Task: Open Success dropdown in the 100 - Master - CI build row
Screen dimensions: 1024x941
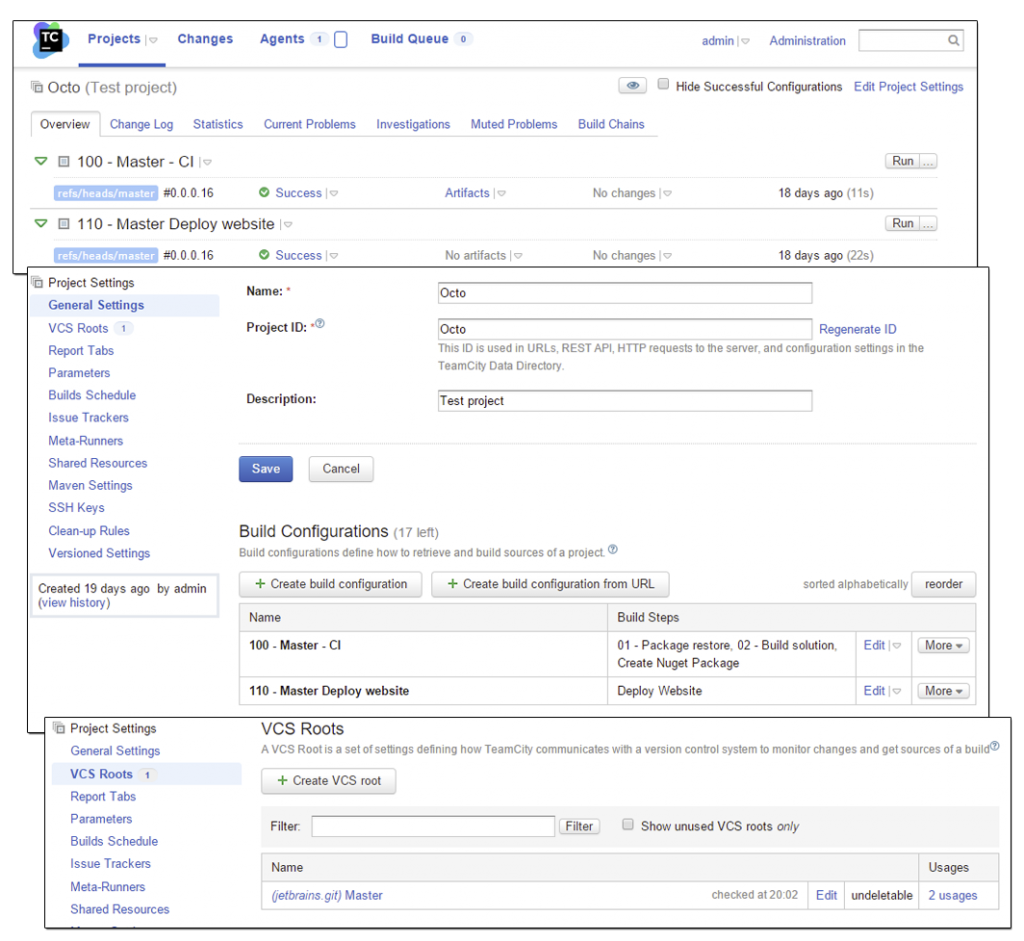Action: coord(334,193)
